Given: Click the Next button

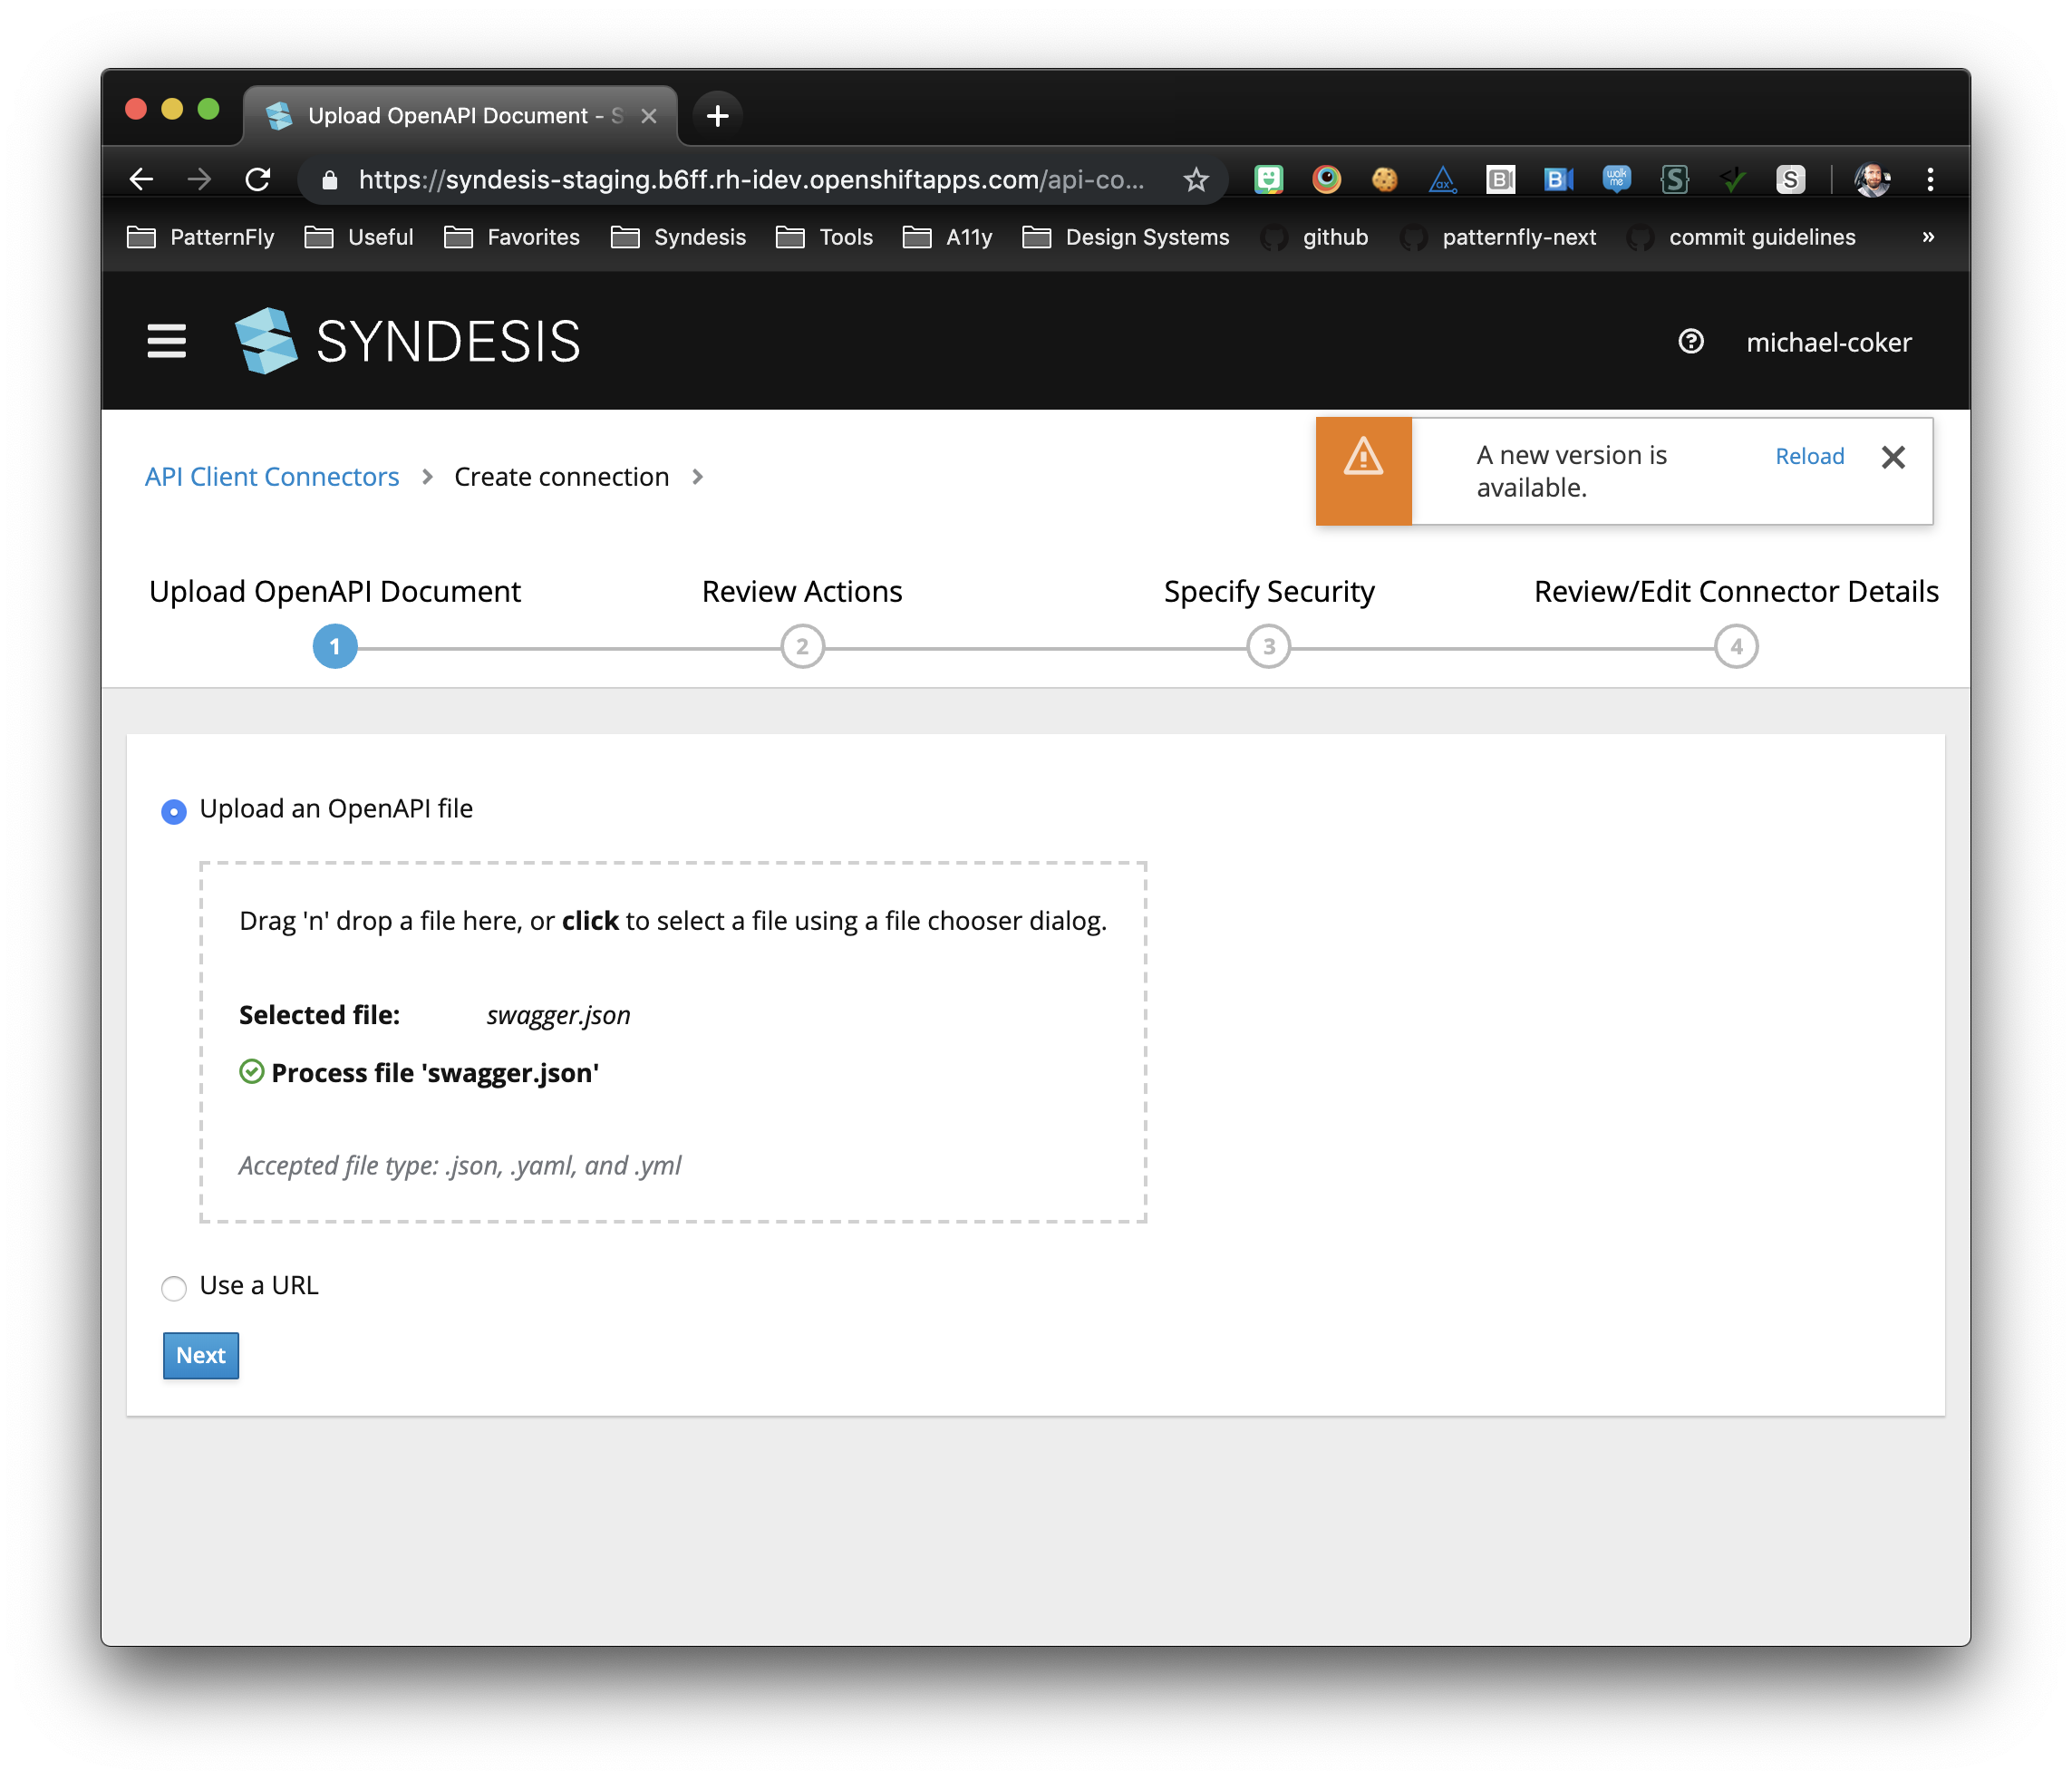Looking at the screenshot, I should point(201,1355).
